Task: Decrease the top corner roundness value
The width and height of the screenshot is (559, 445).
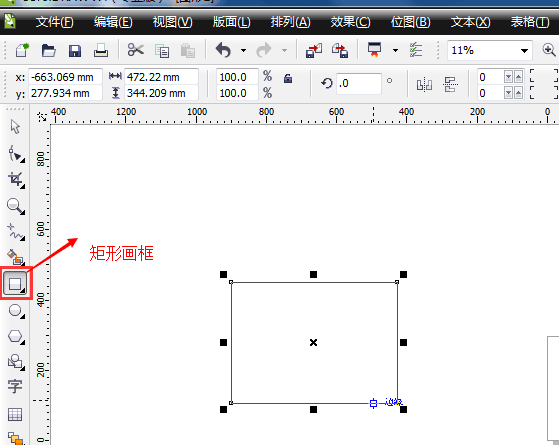Action: pyautogui.click(x=509, y=77)
